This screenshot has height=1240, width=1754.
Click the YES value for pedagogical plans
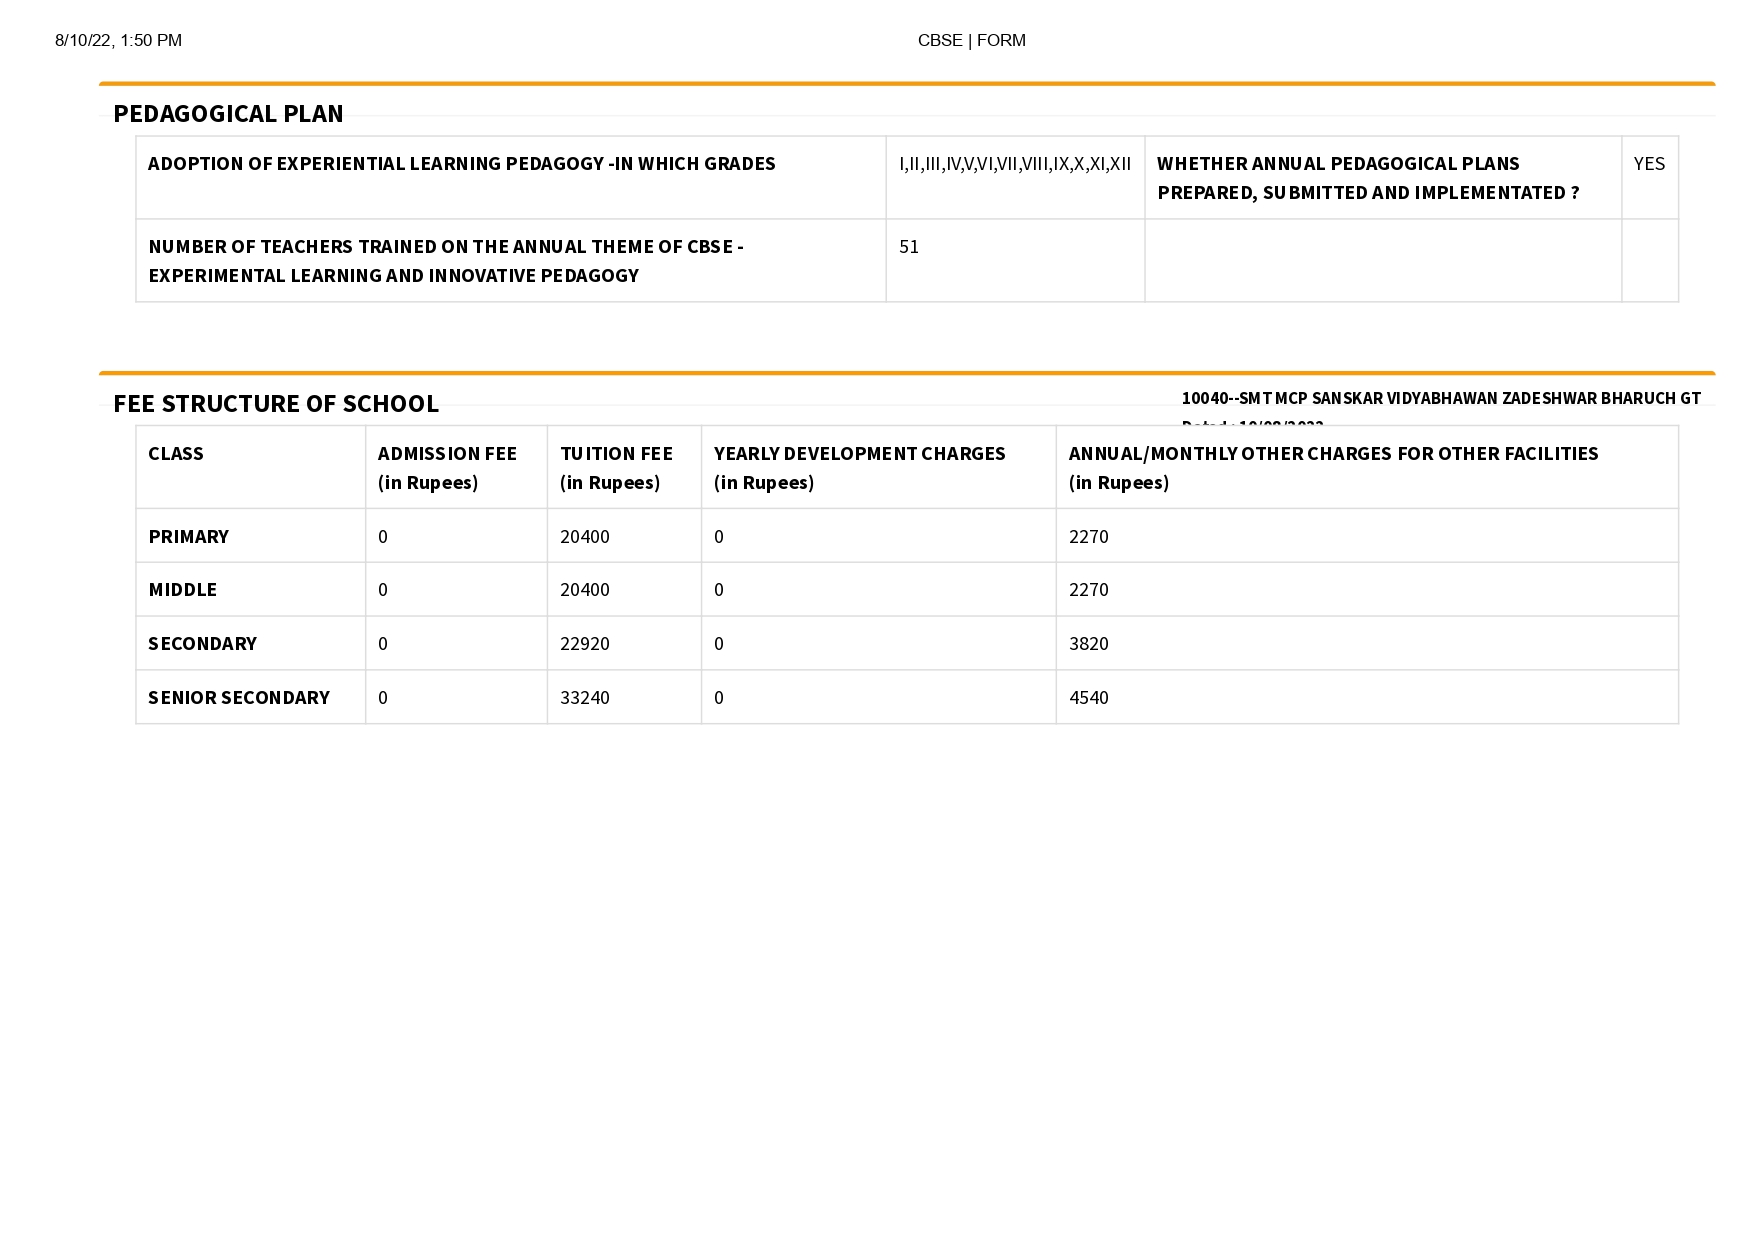tap(1649, 164)
